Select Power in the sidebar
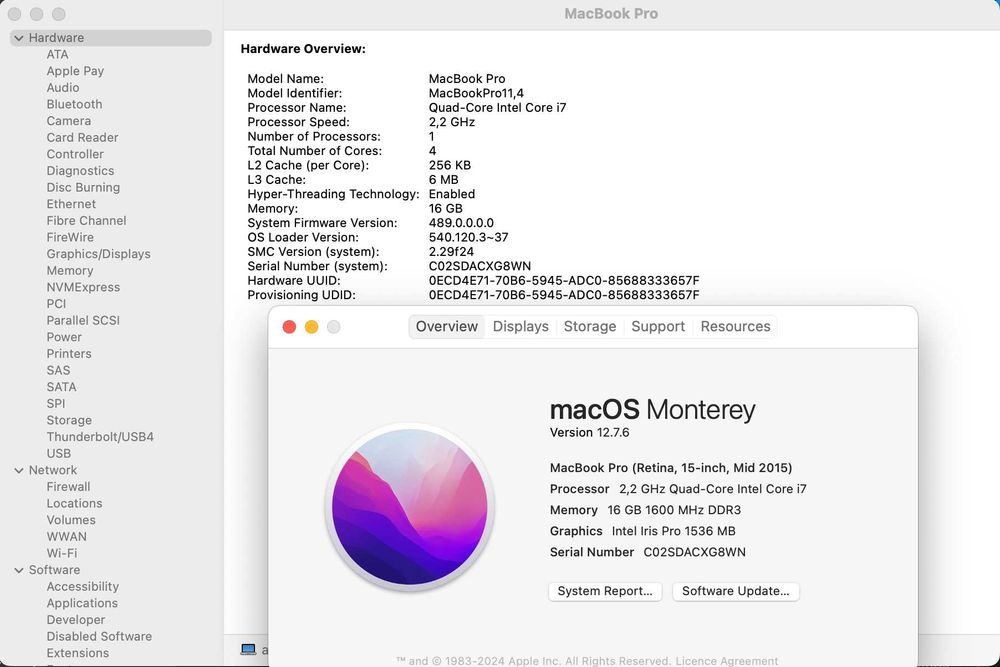 click(x=64, y=337)
